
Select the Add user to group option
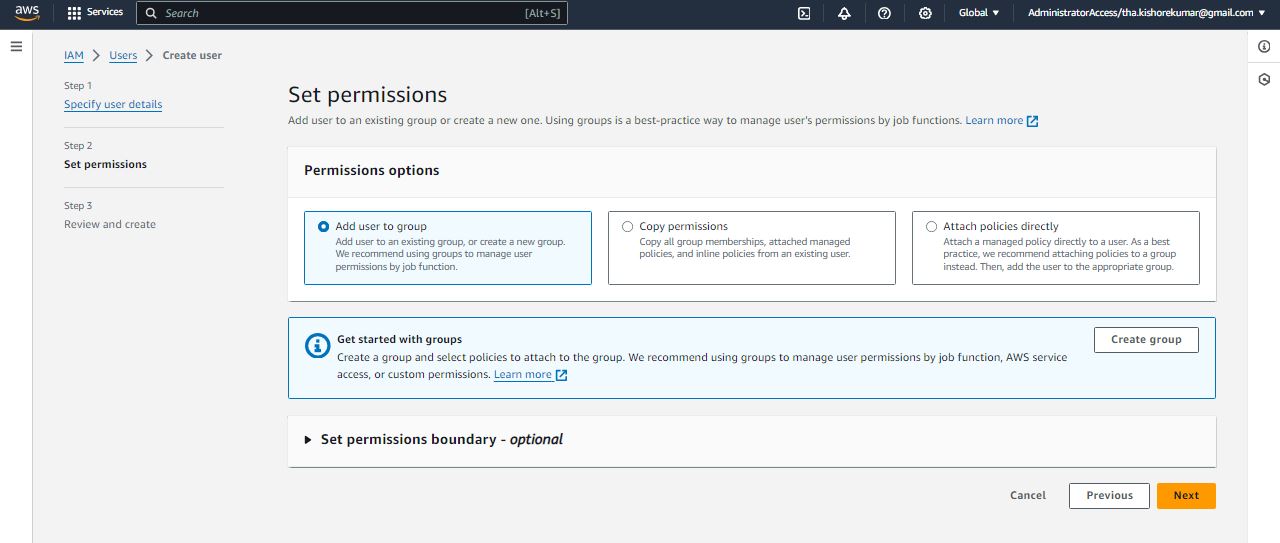323,227
